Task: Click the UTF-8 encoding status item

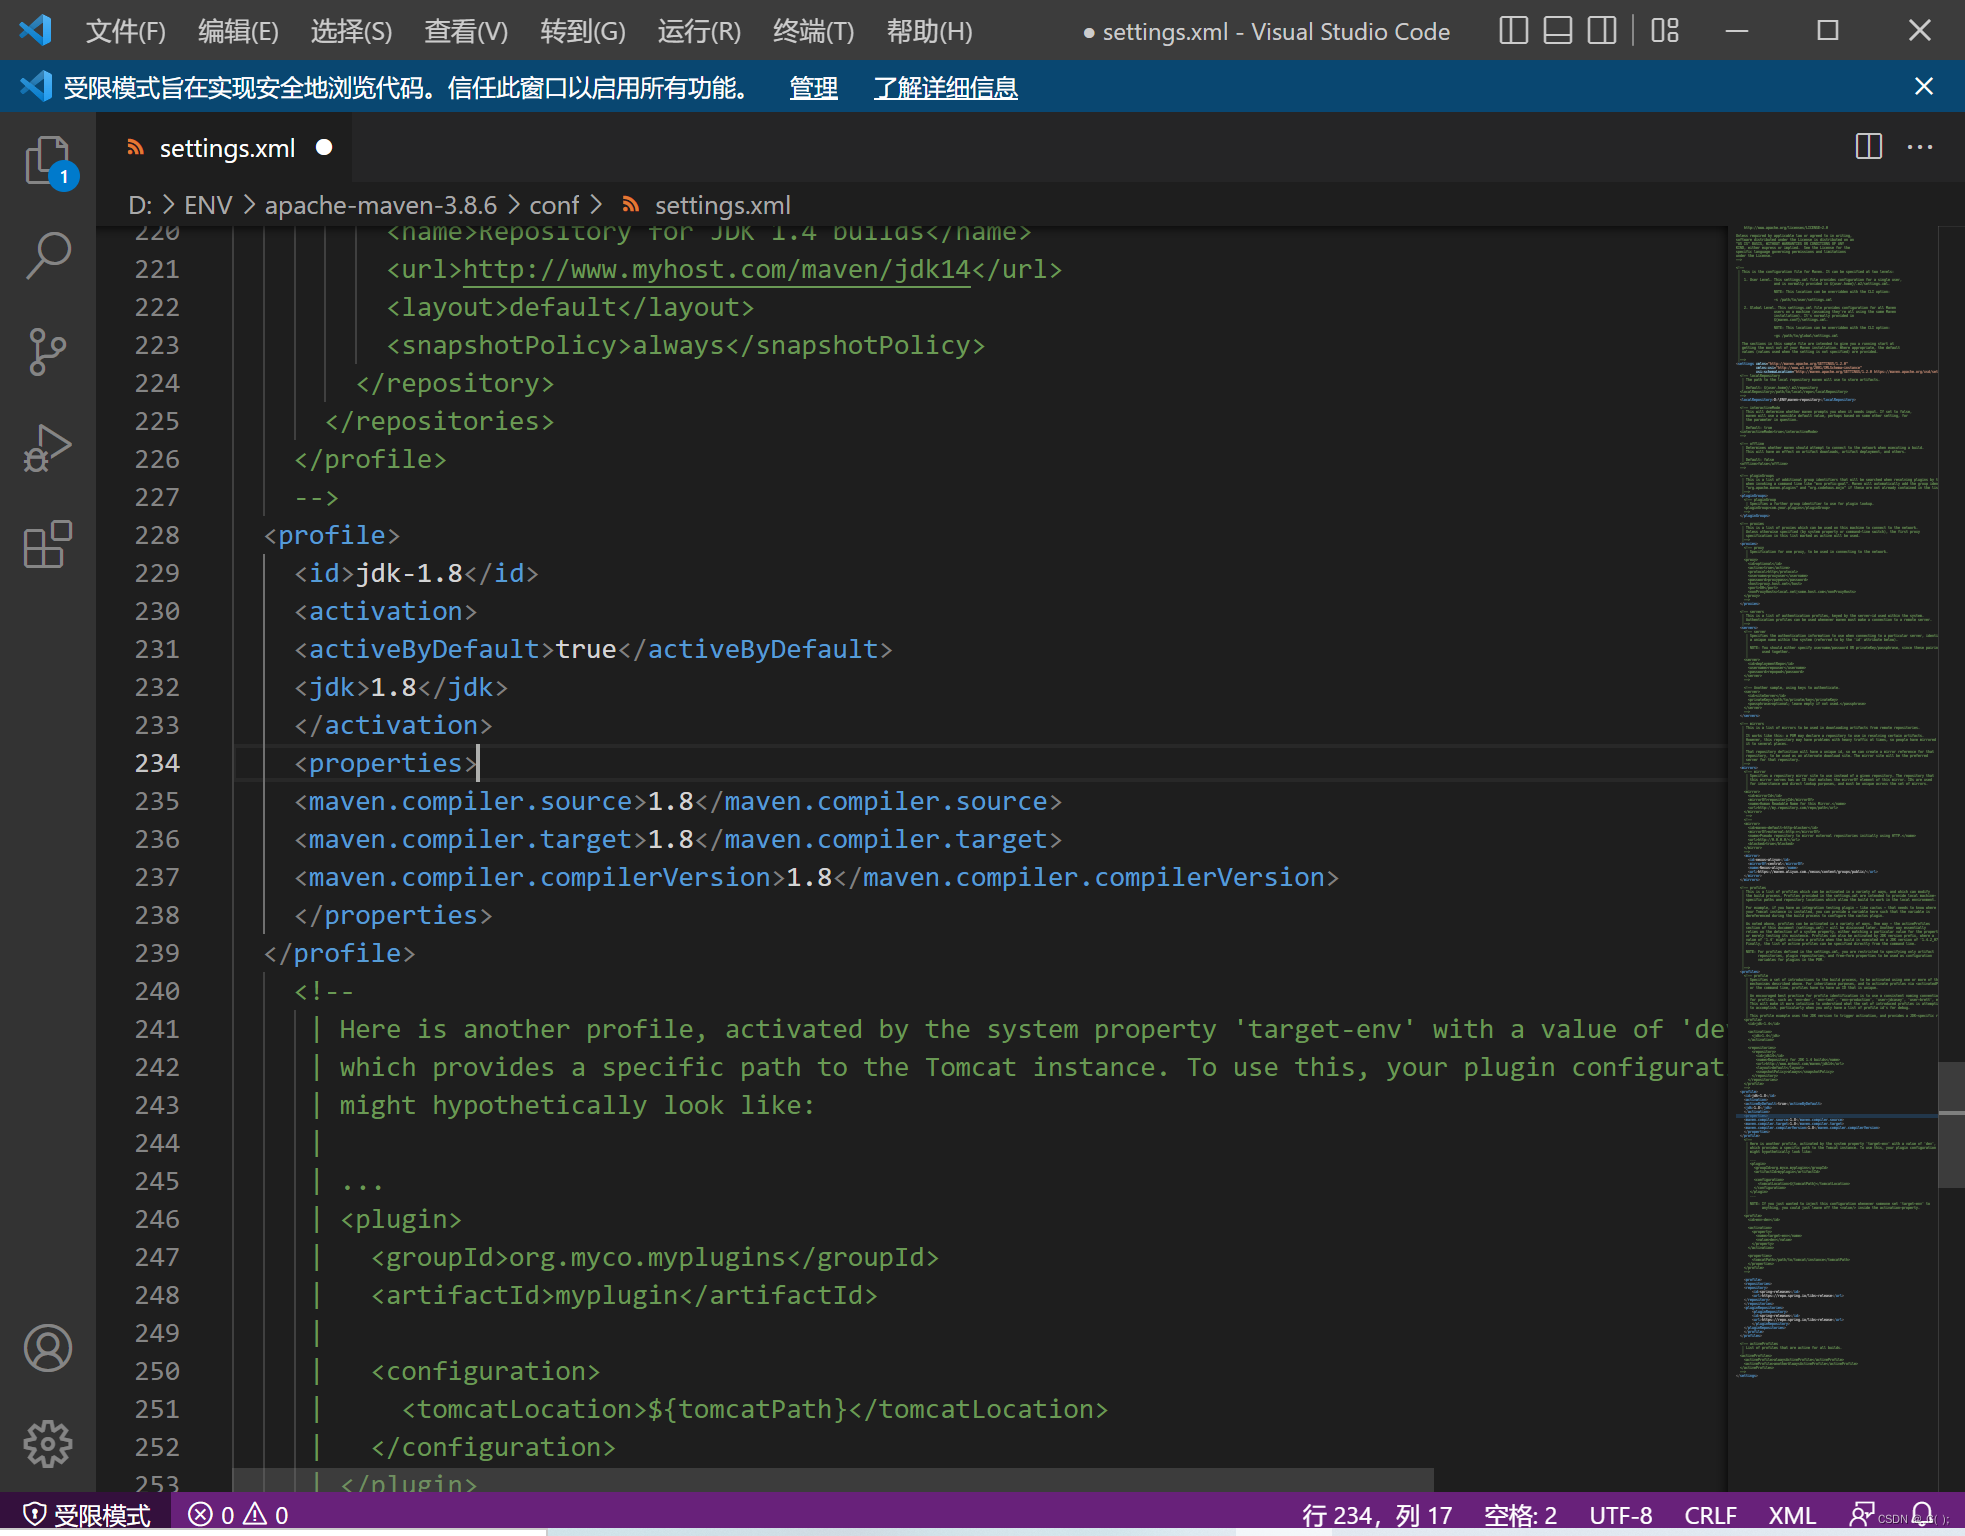Action: 1620,1515
